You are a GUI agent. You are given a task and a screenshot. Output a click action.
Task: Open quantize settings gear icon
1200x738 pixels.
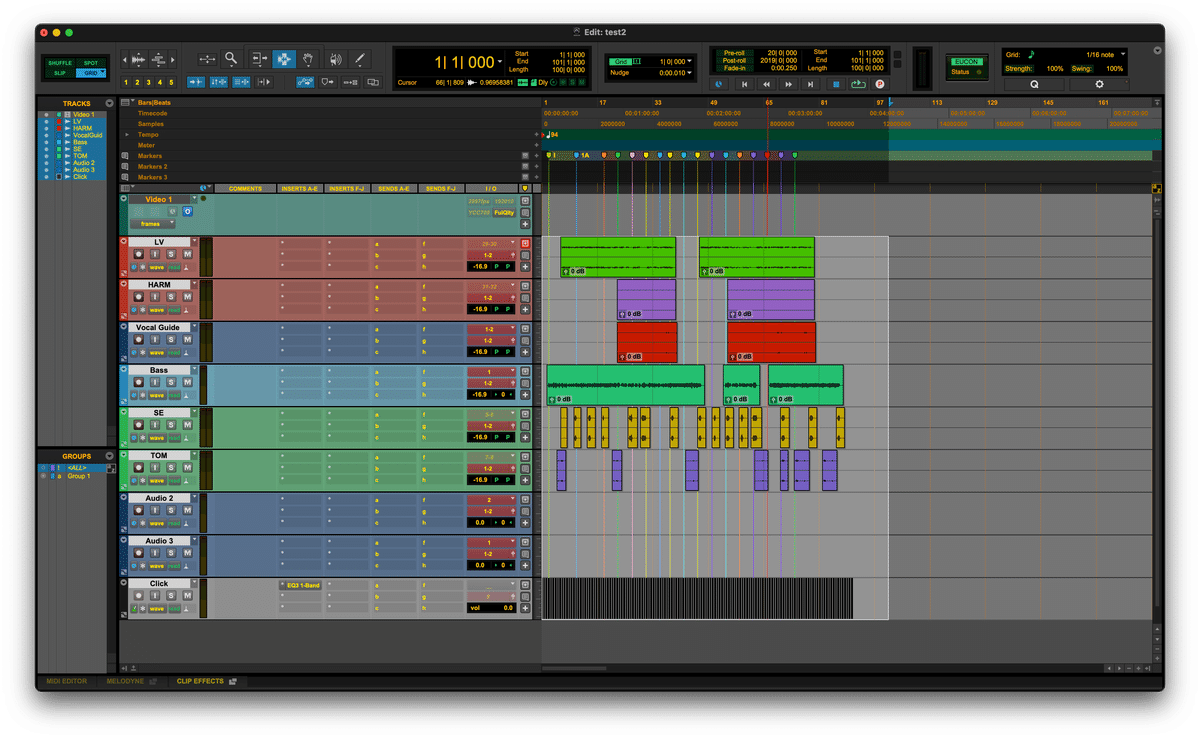[1099, 85]
